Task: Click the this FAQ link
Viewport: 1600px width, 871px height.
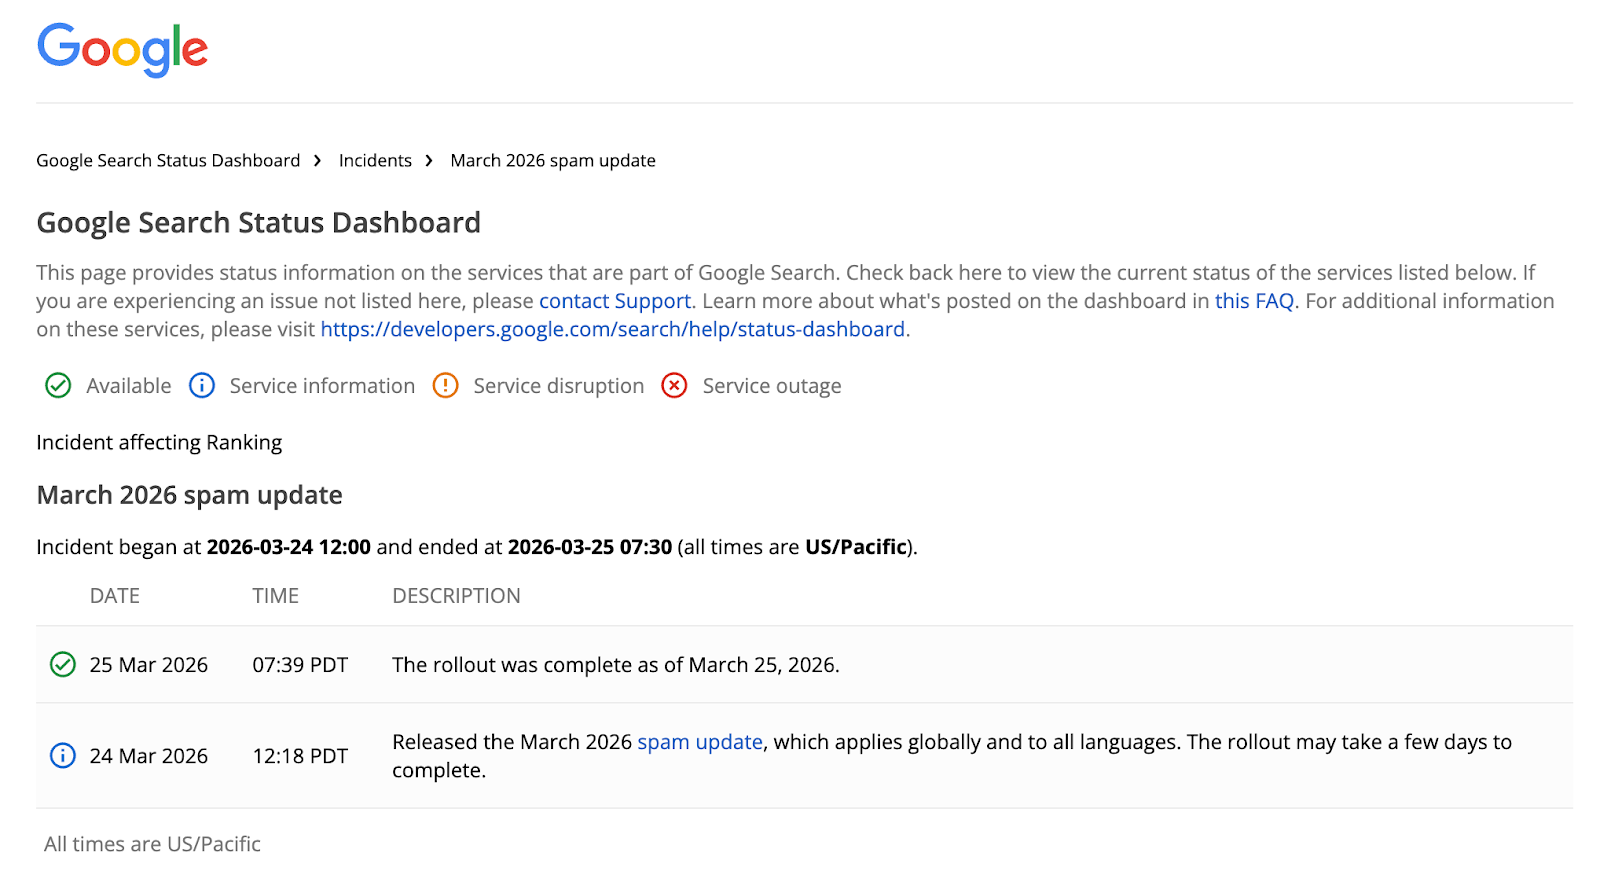Action: coord(1253,300)
